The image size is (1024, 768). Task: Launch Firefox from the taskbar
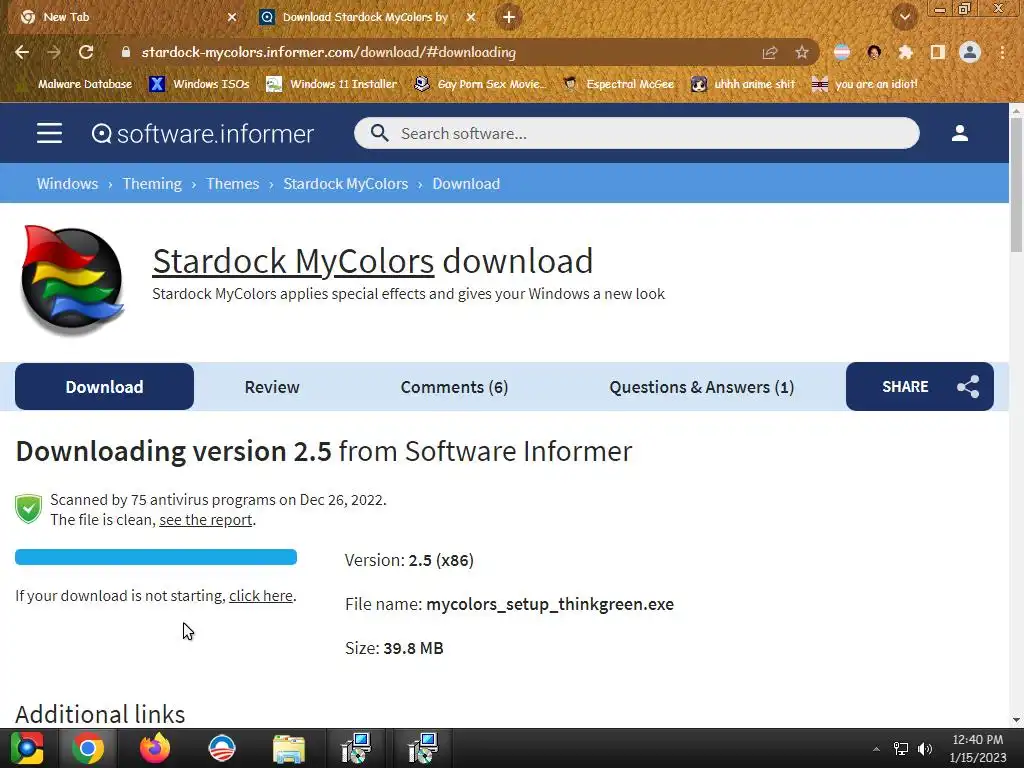point(155,748)
